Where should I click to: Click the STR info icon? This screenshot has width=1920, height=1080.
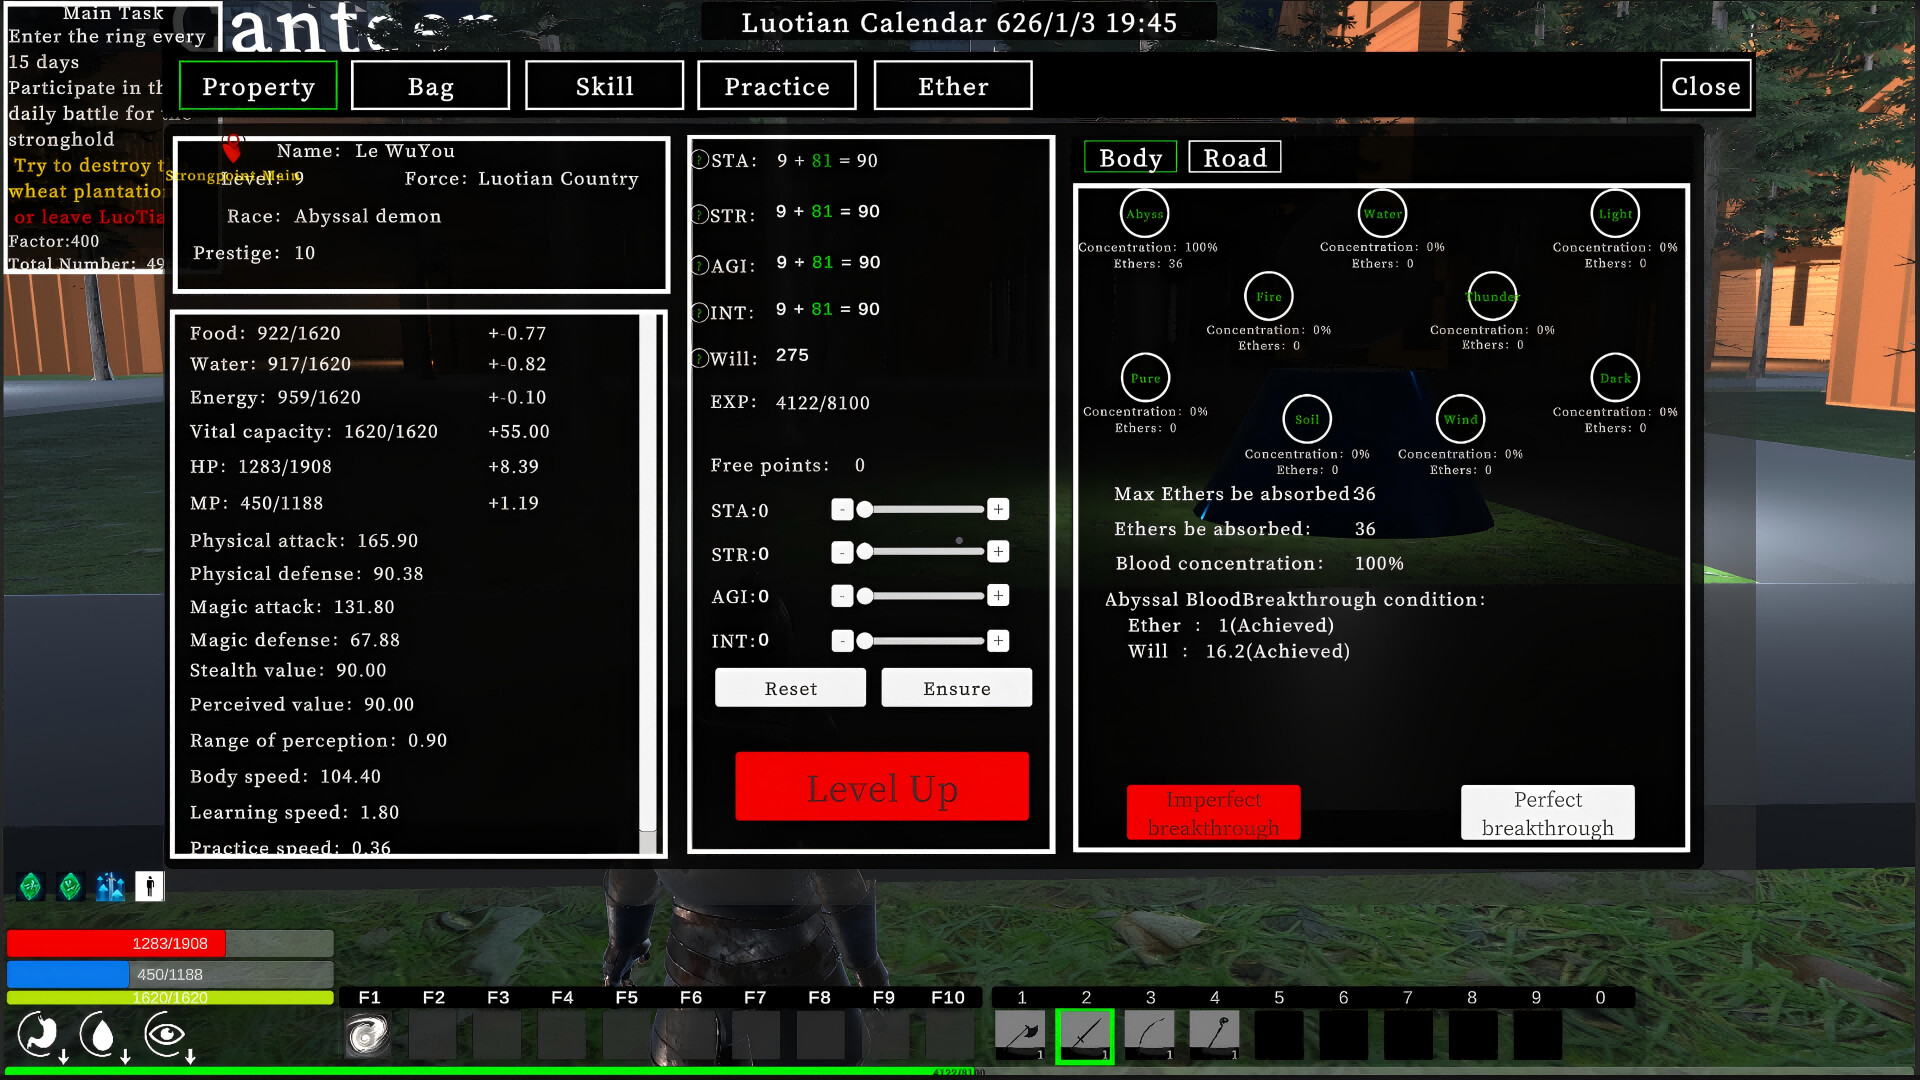click(x=700, y=215)
